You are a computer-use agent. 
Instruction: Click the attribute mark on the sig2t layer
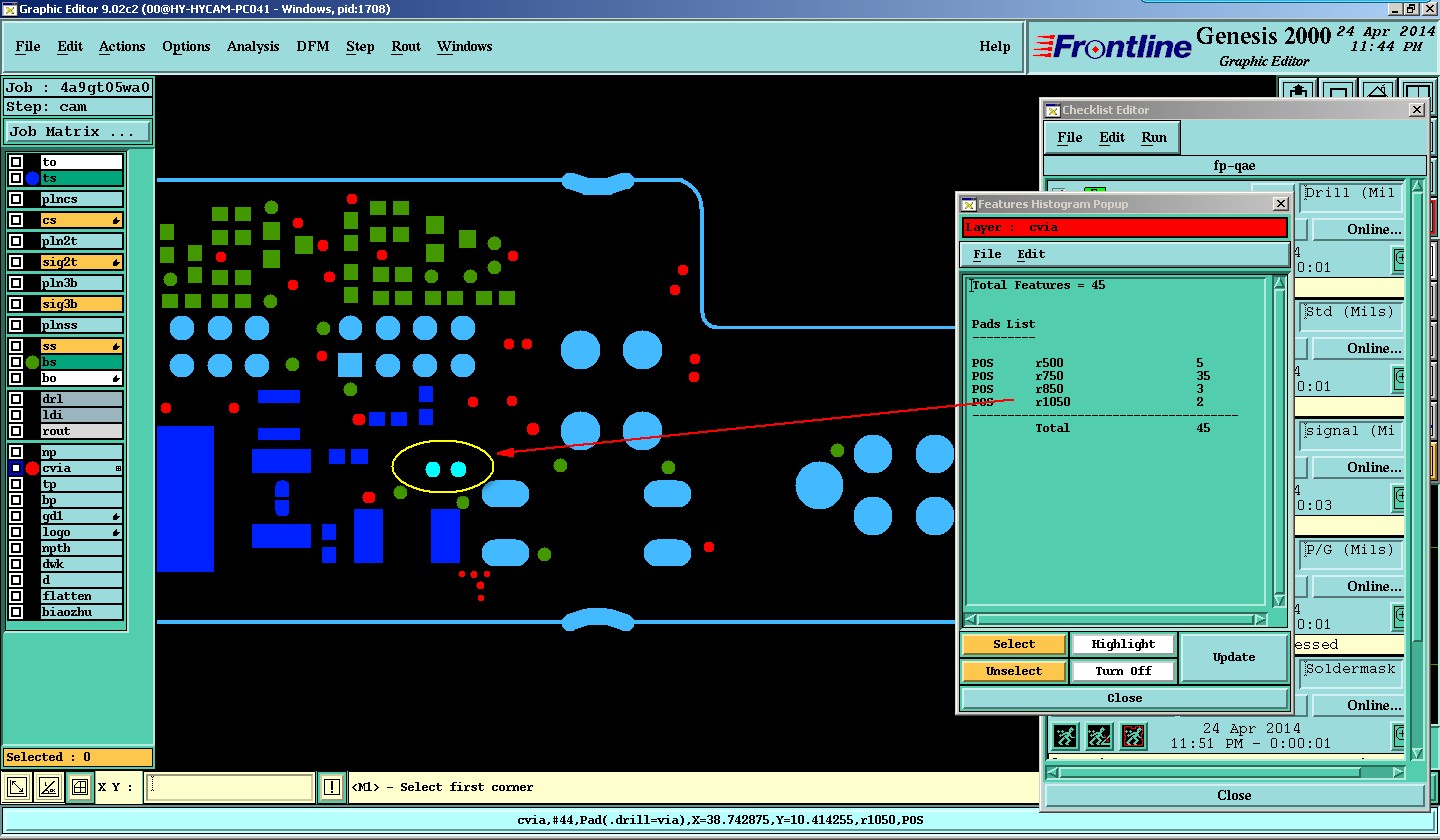point(117,262)
